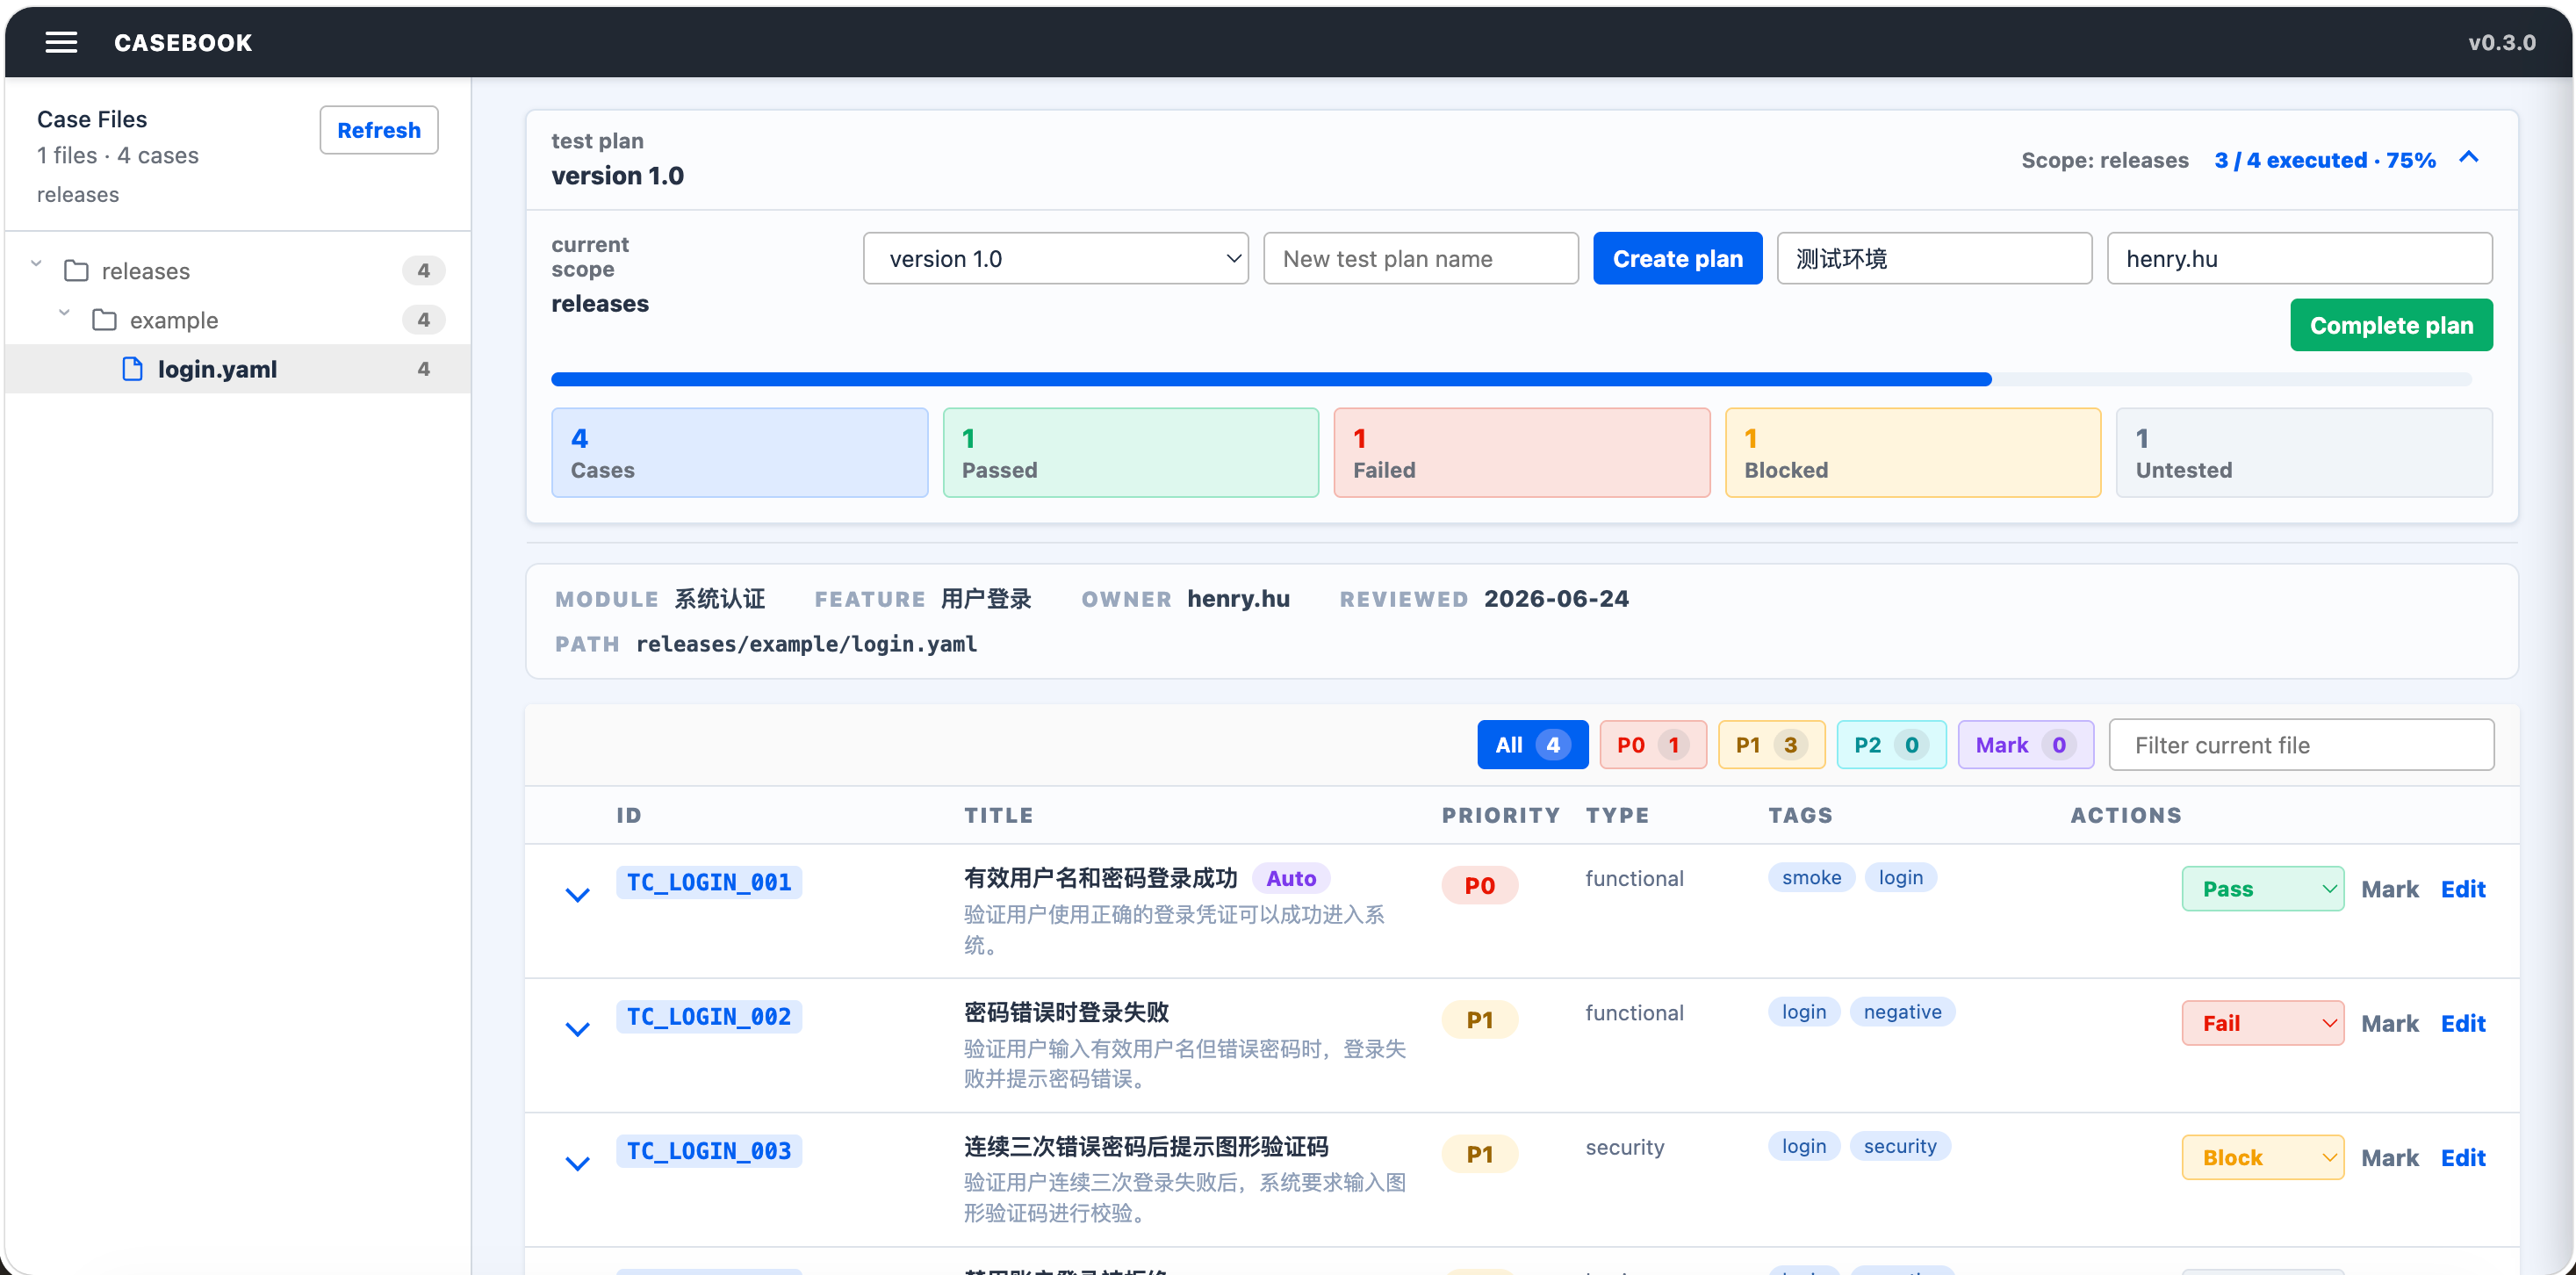The width and height of the screenshot is (2576, 1275).
Task: Open the version 1.0 plan dropdown
Action: coord(1055,259)
